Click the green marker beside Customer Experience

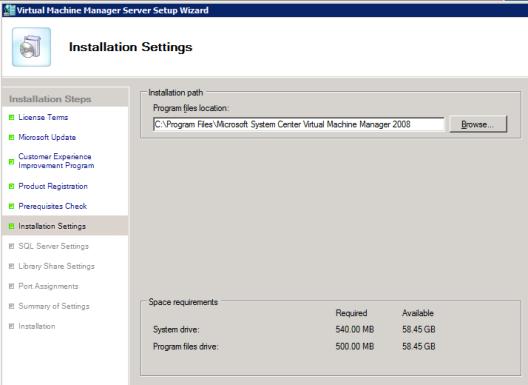(x=11, y=162)
